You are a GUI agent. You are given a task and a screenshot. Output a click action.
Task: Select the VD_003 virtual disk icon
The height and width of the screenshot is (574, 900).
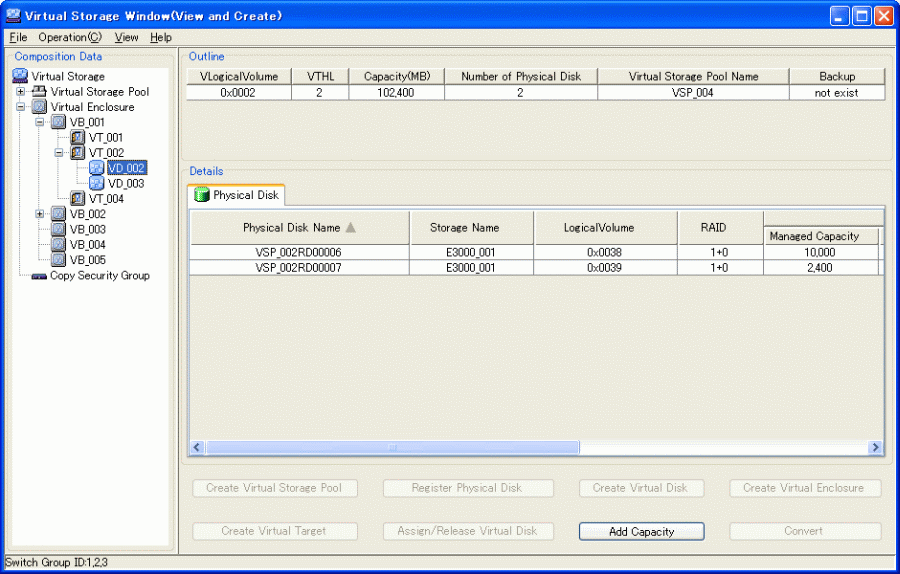click(x=96, y=183)
